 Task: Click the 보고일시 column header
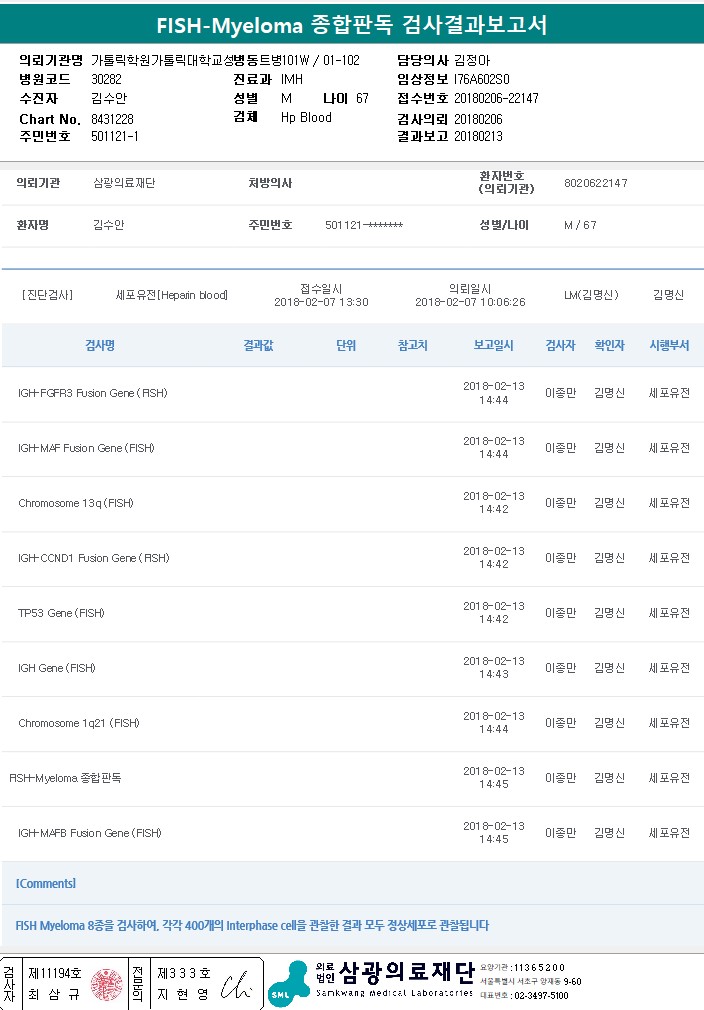pyautogui.click(x=493, y=345)
